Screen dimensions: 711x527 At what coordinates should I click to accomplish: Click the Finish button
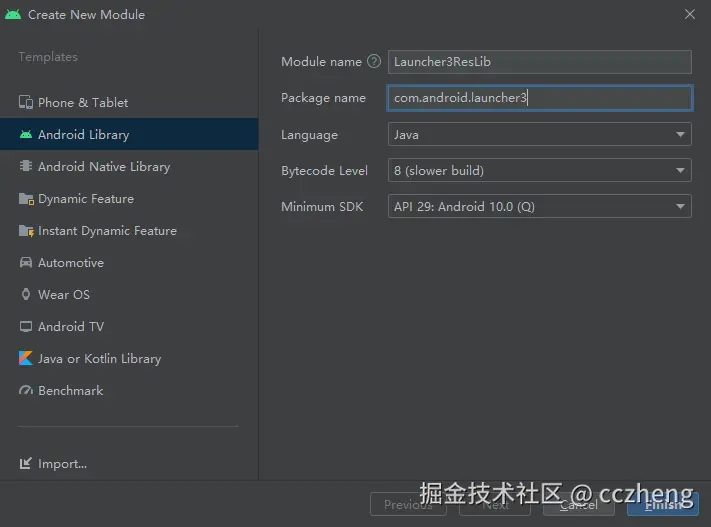(x=662, y=504)
